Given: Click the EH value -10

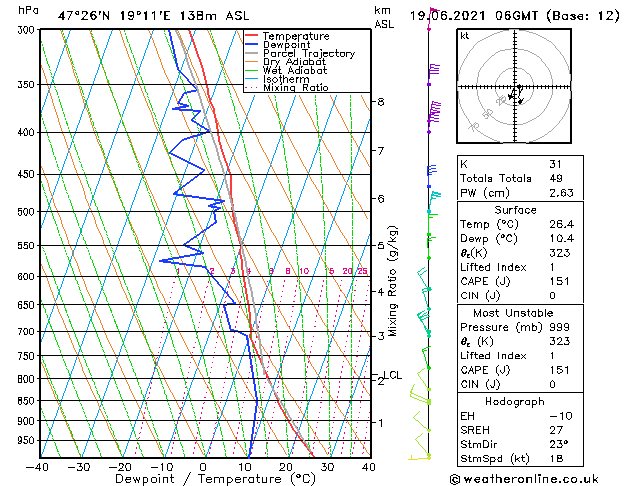Looking at the screenshot, I should pos(561,416).
